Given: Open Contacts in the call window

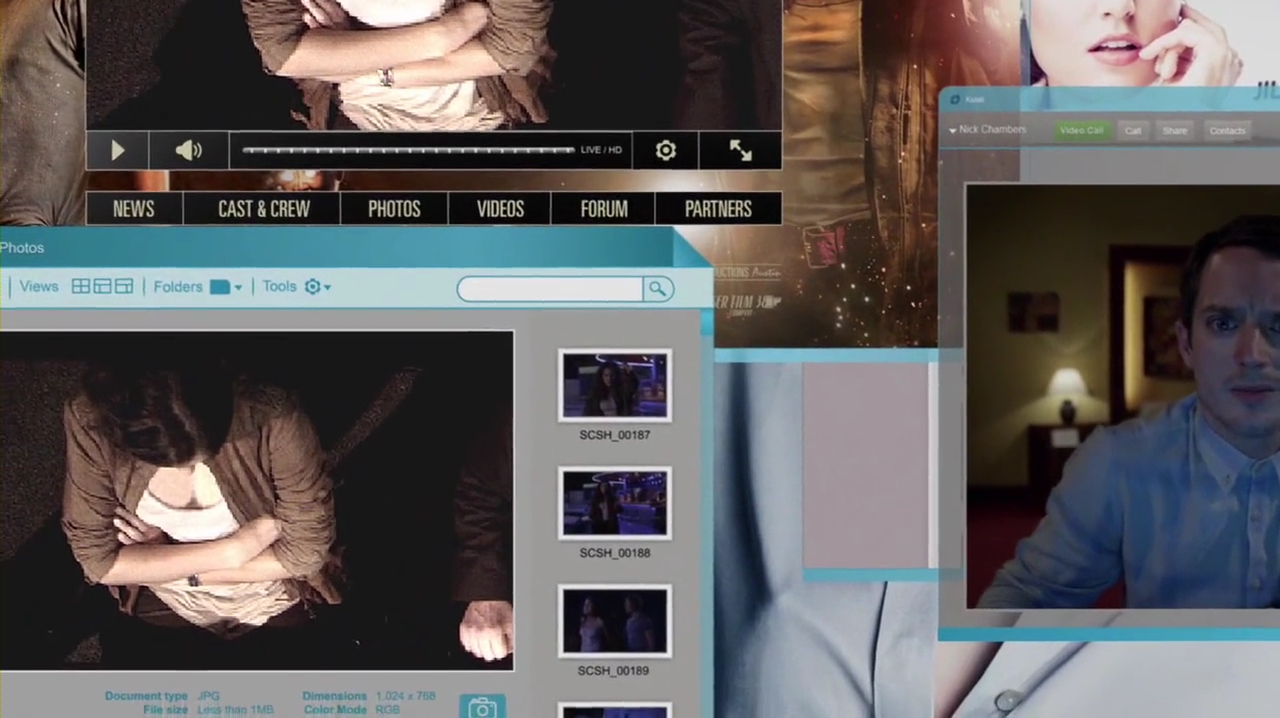Looking at the screenshot, I should [x=1227, y=131].
